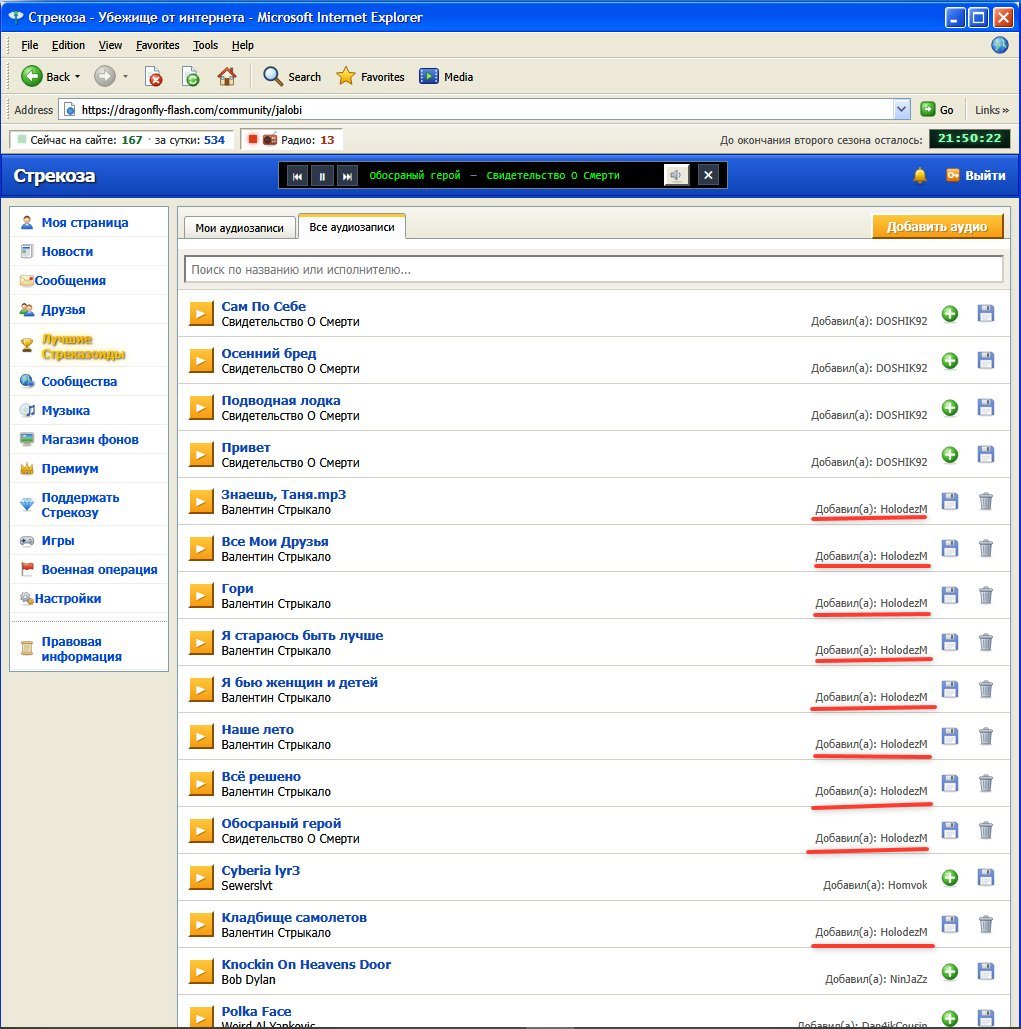Delete the track Знаешь, Таня.mp3
Viewport: 1021px width, 1029px height.
(x=986, y=501)
